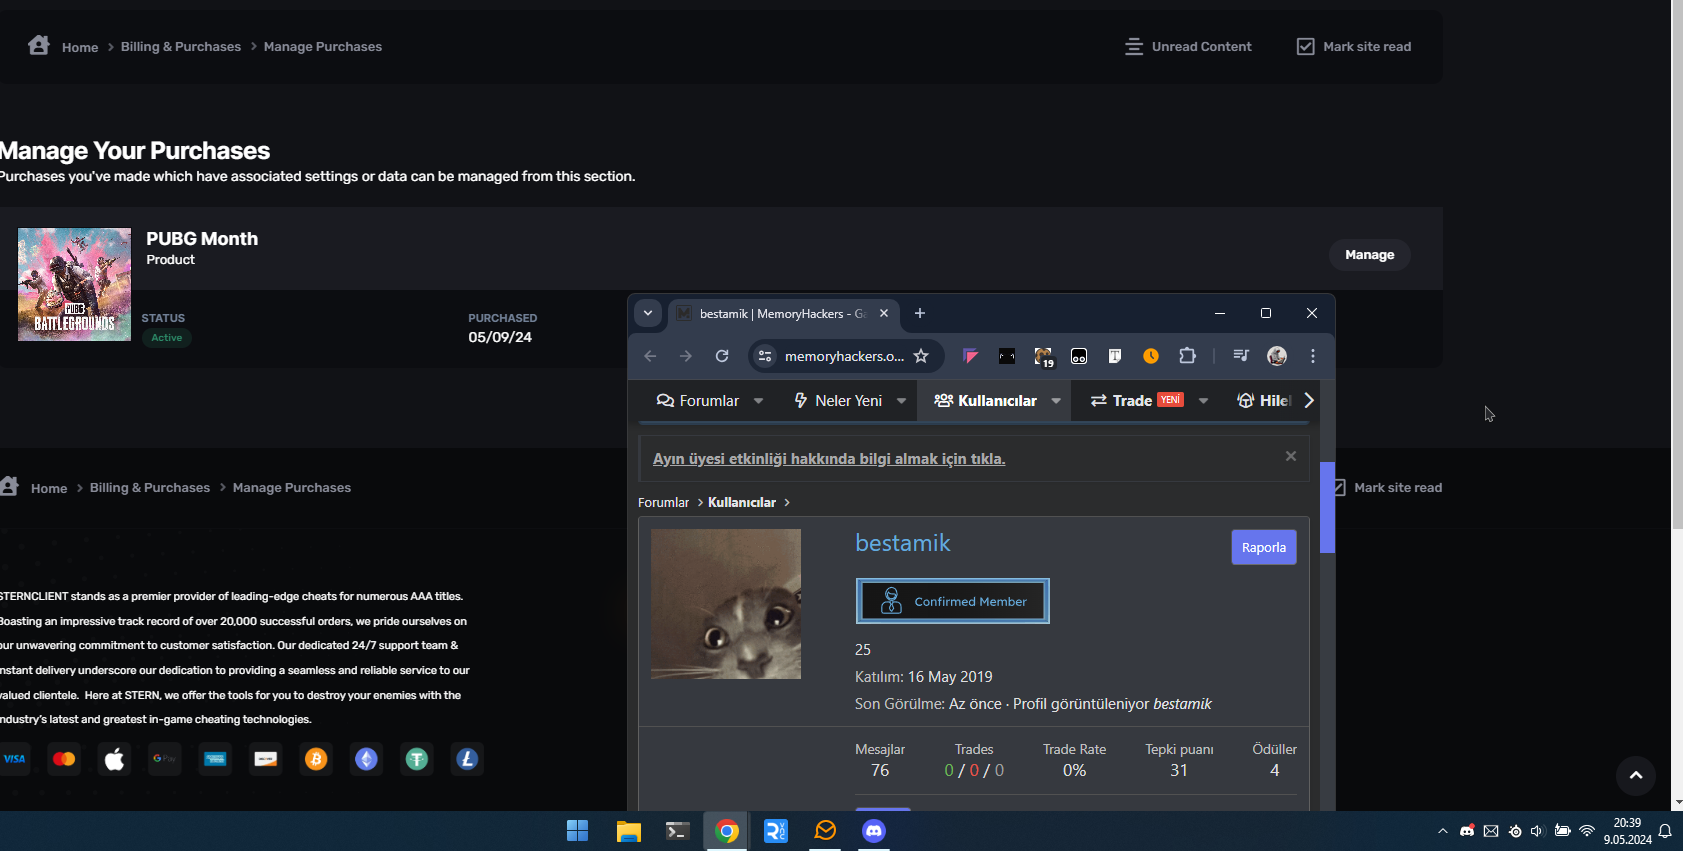1683x851 pixels.
Task: Show hidden system tray icons
Action: tap(1443, 831)
